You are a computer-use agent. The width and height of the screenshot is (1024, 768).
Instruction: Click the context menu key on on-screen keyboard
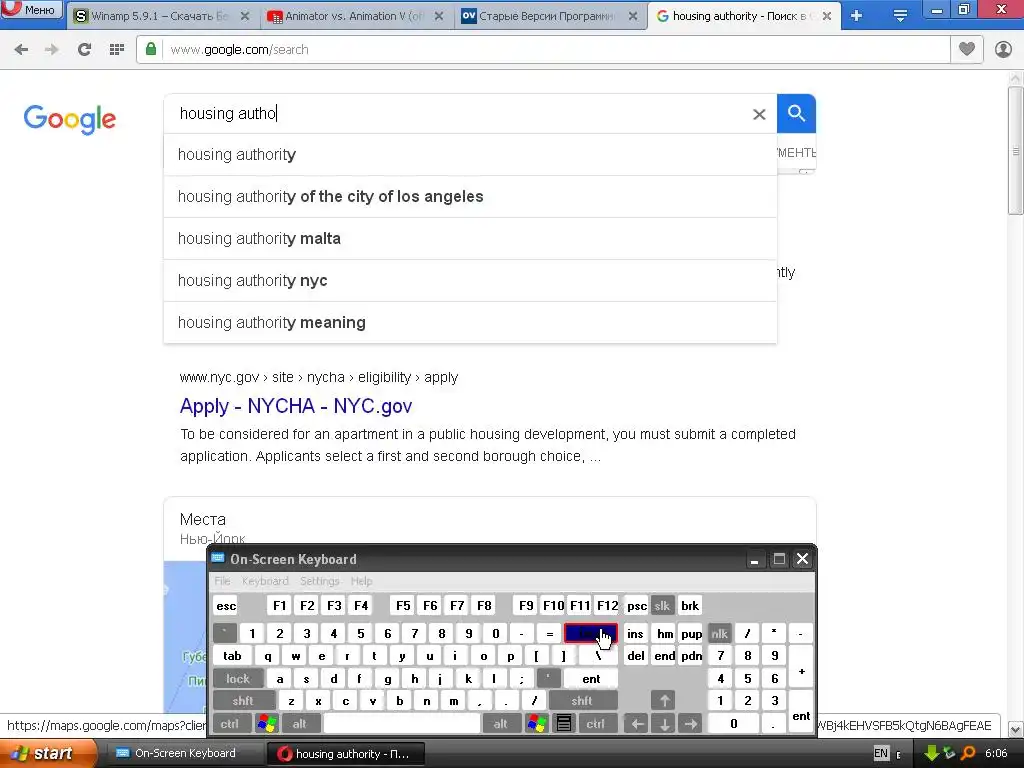tap(564, 724)
